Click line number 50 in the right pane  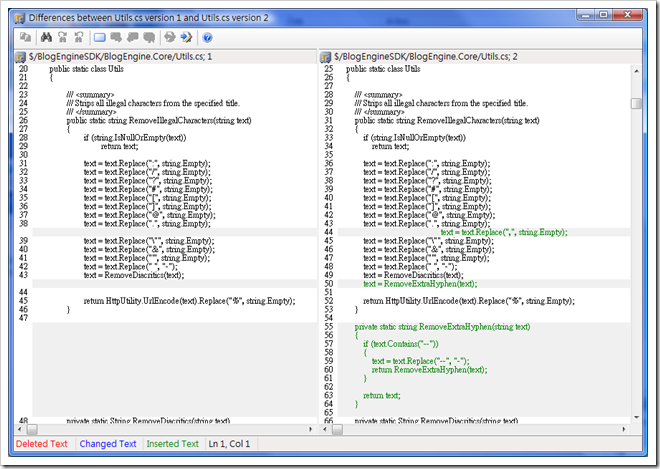coord(329,284)
